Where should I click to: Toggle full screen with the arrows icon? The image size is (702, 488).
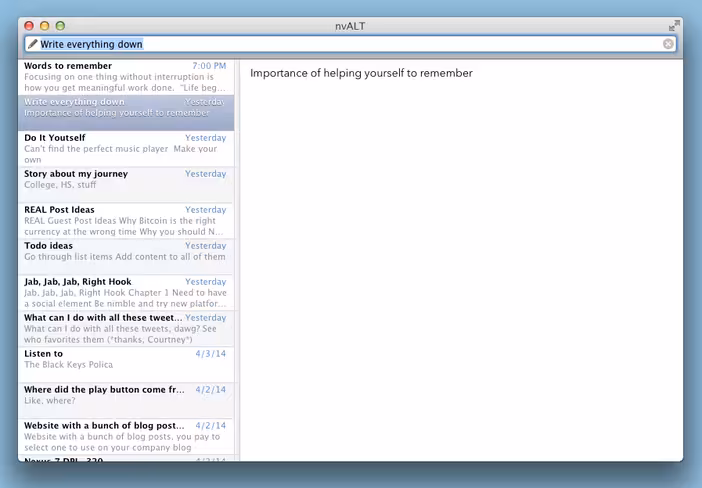(x=674, y=26)
